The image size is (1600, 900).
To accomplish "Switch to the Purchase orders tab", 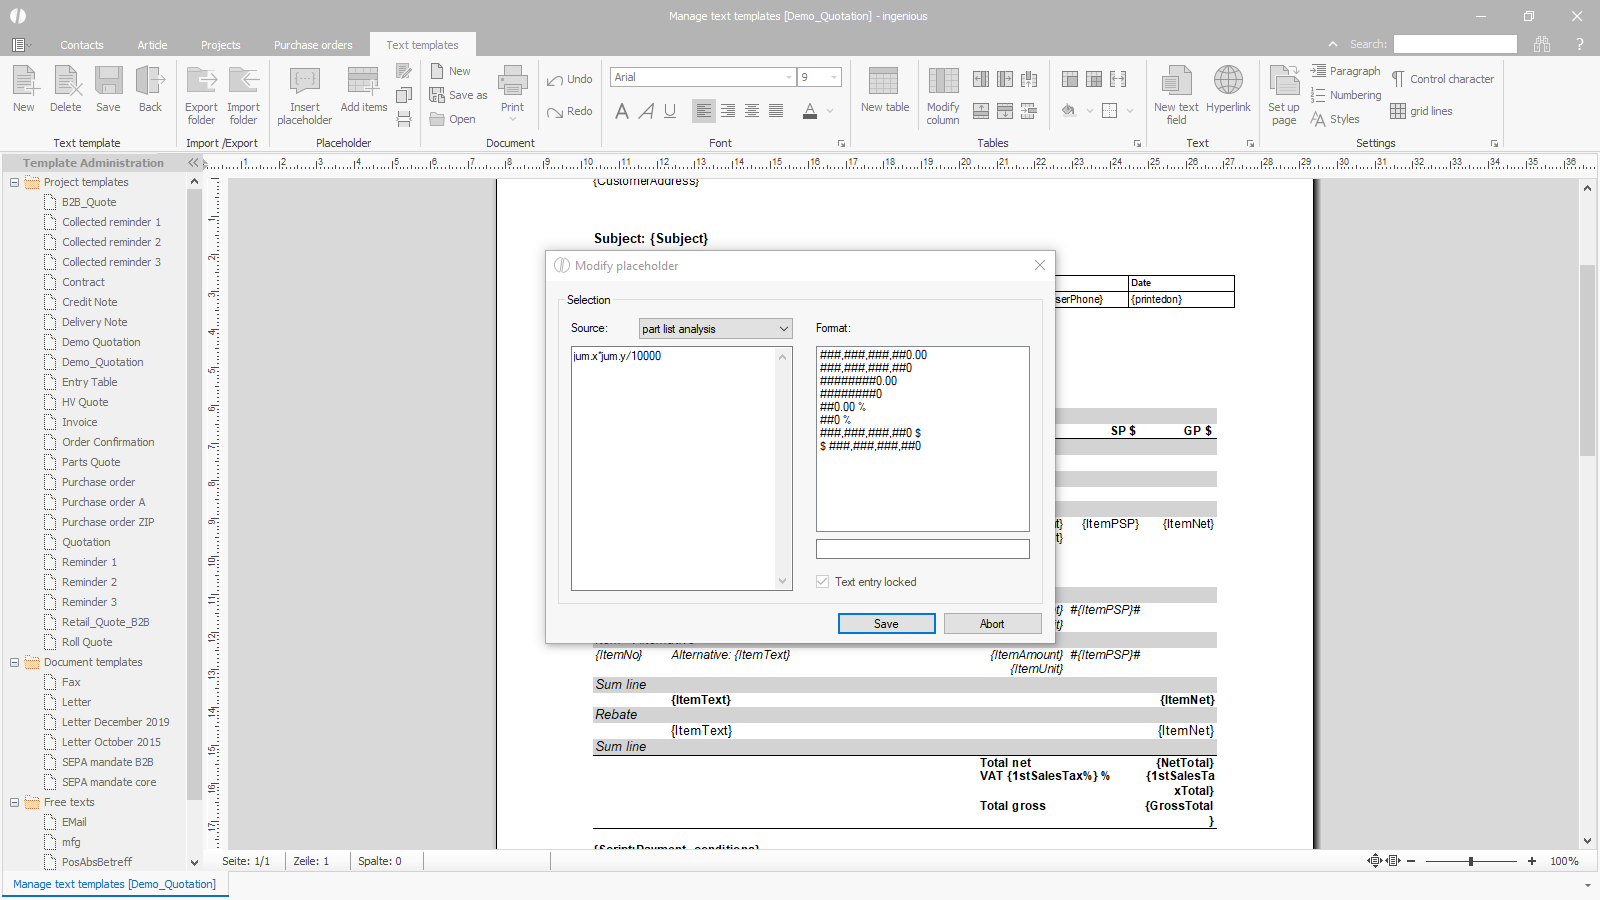I will [x=313, y=45].
